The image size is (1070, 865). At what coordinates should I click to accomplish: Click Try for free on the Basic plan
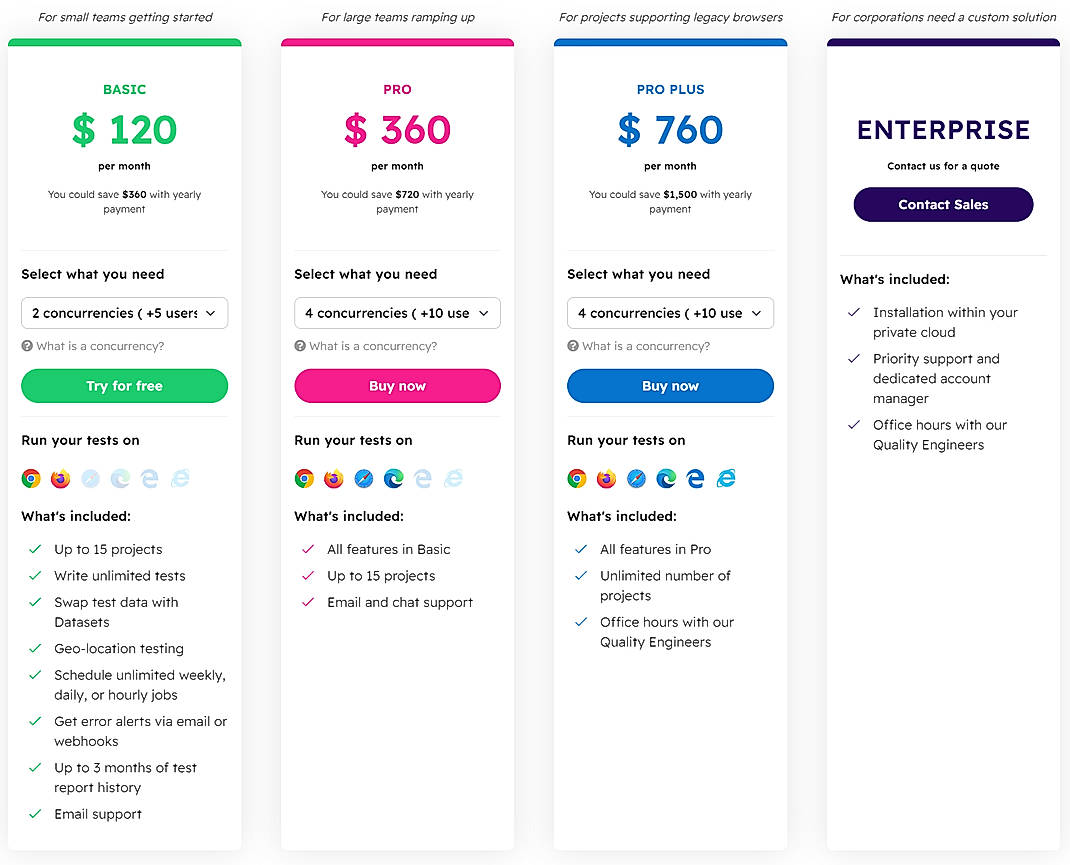click(124, 386)
